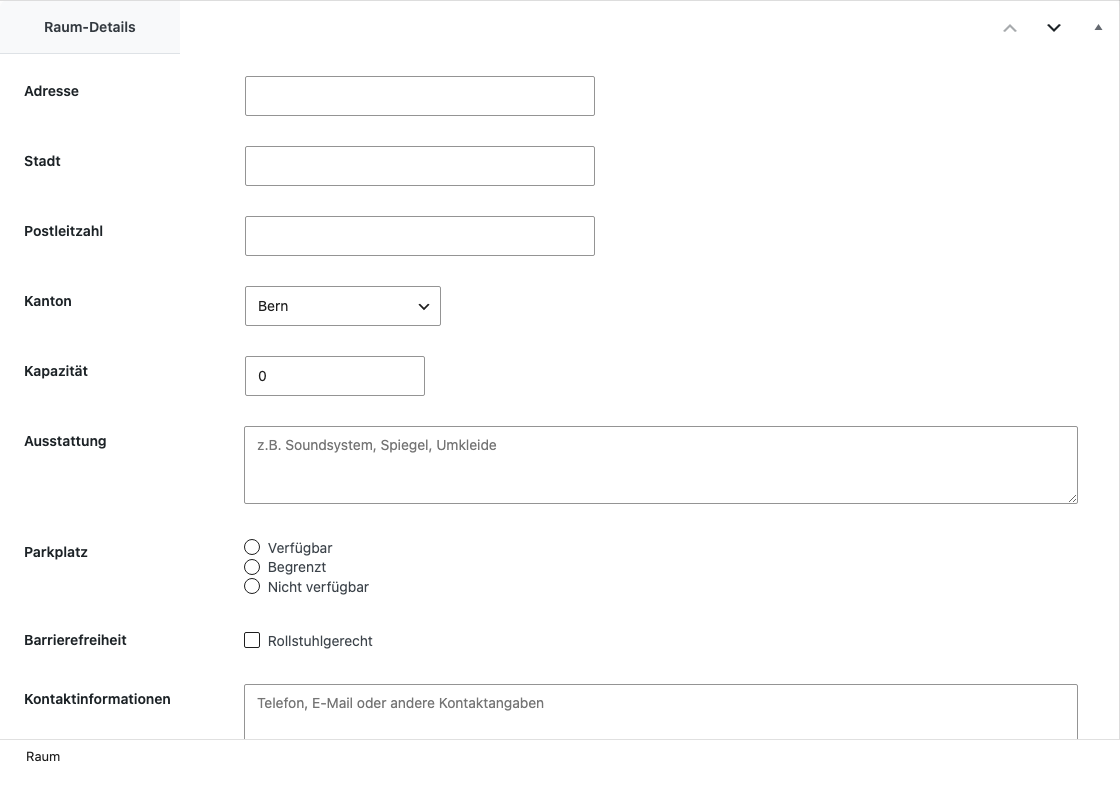Click into the Adresse text field
Viewport: 1120px width, 806px height.
tap(420, 96)
